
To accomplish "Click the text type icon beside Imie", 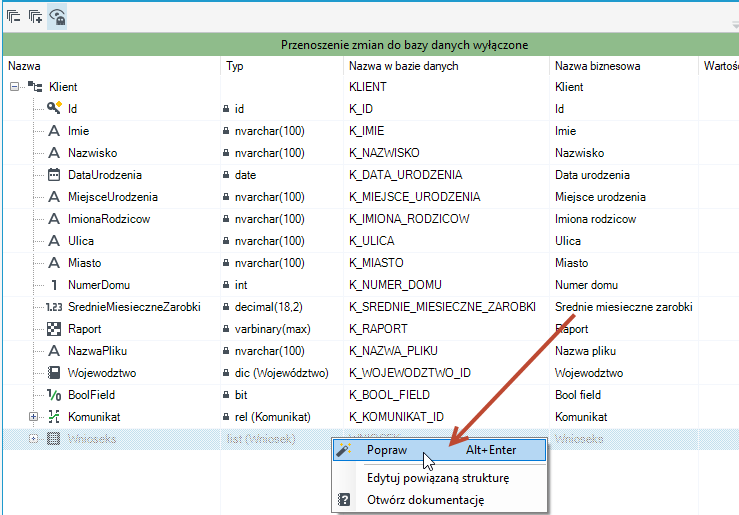I will [54, 131].
